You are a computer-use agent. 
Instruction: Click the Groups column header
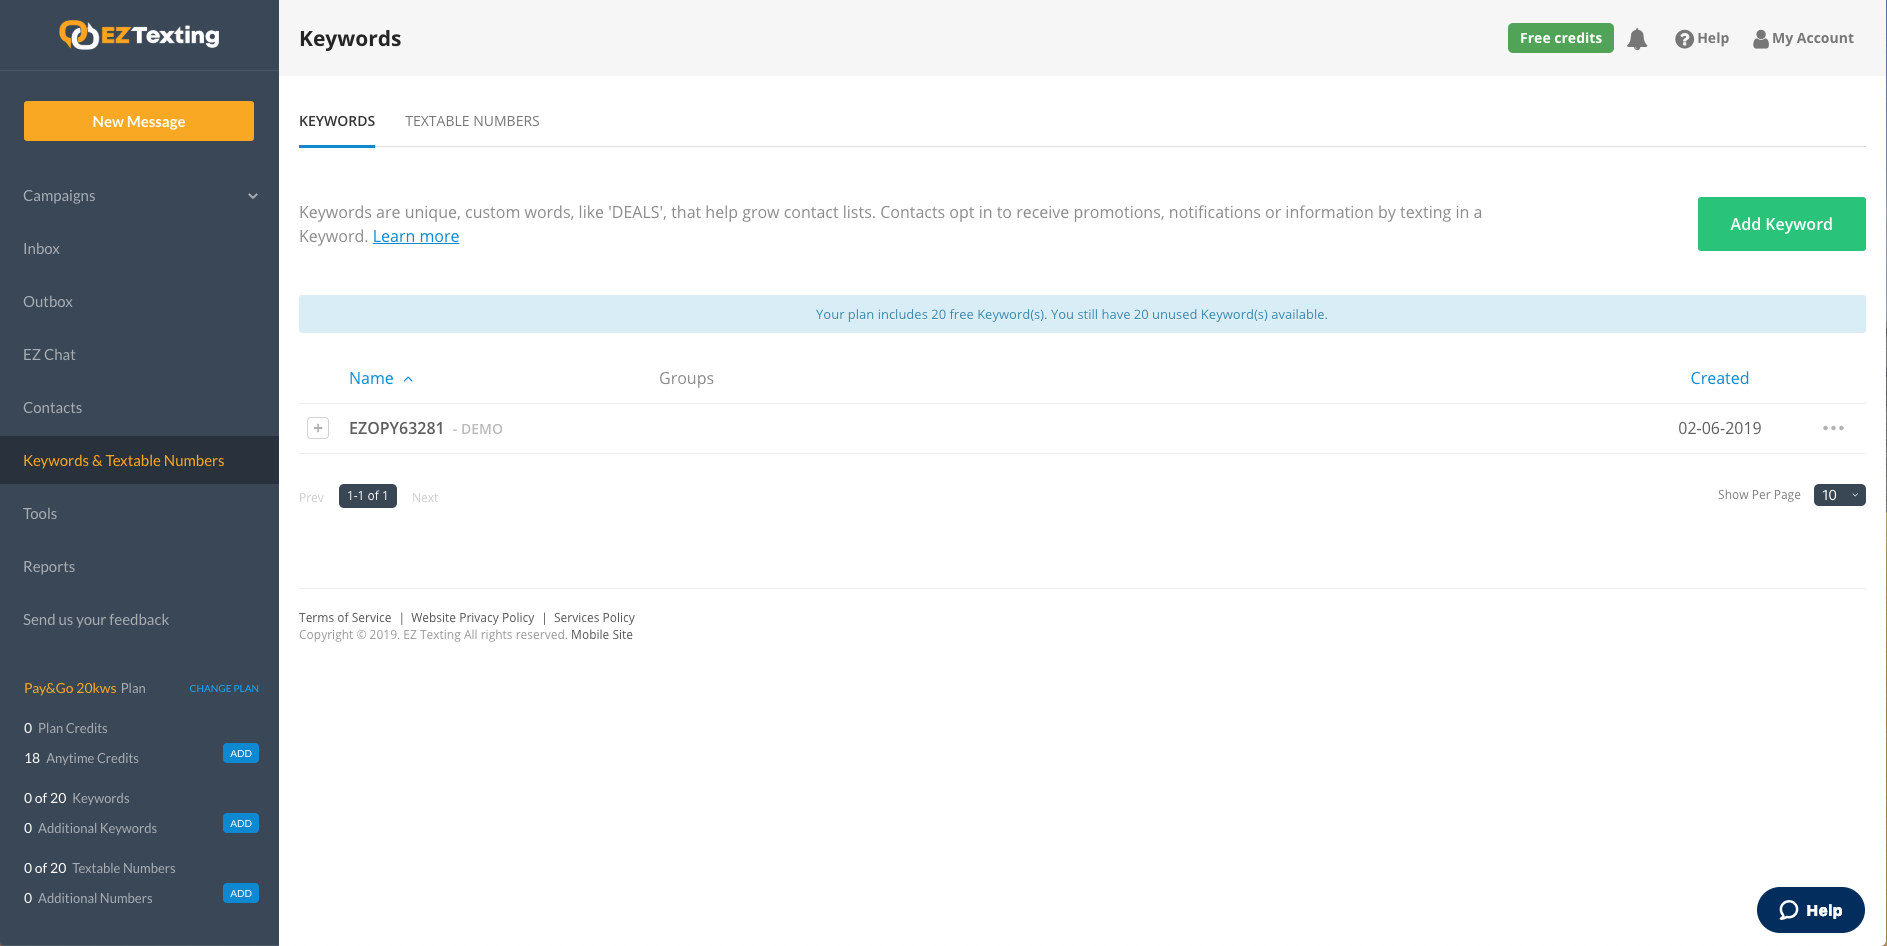686,378
